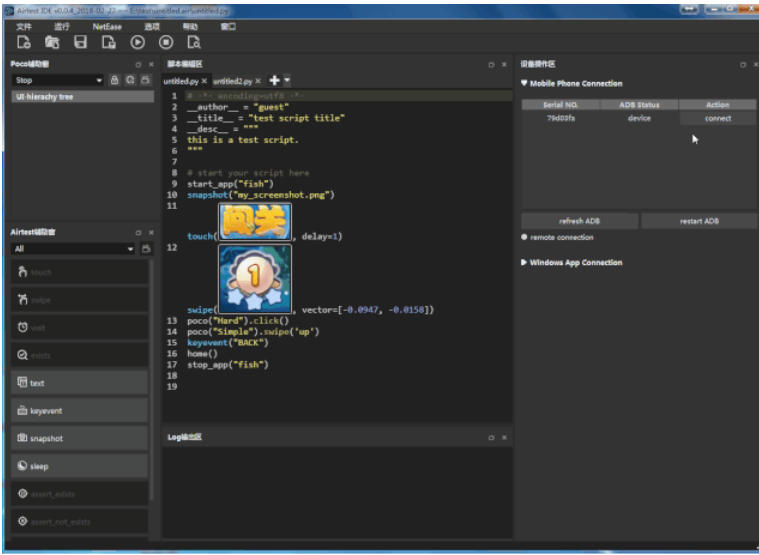Stop the script with the stop icon

pyautogui.click(x=166, y=43)
